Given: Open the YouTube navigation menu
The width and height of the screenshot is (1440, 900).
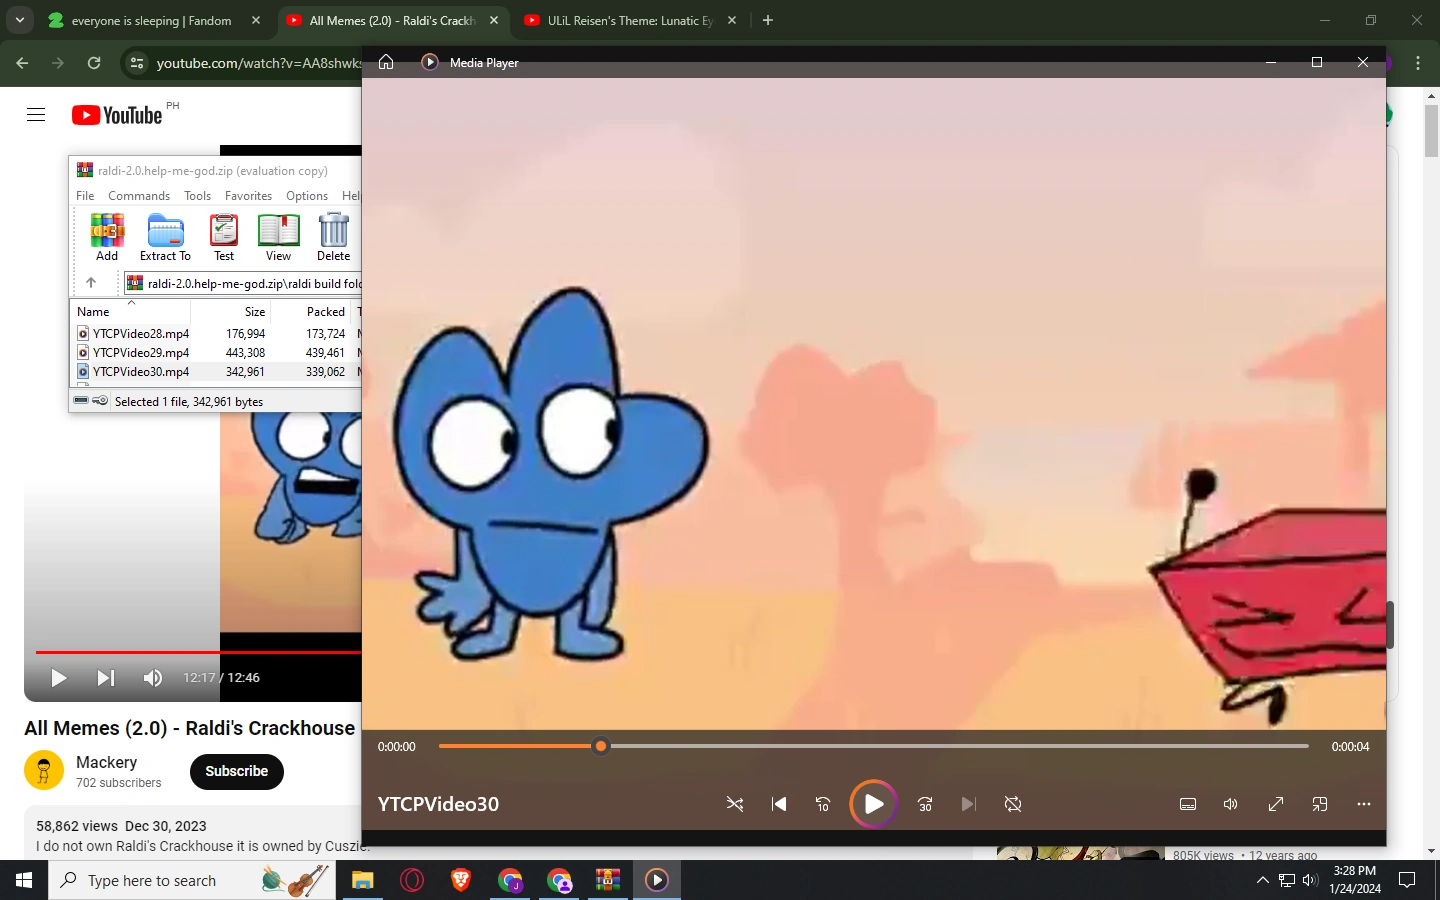Looking at the screenshot, I should [x=36, y=114].
